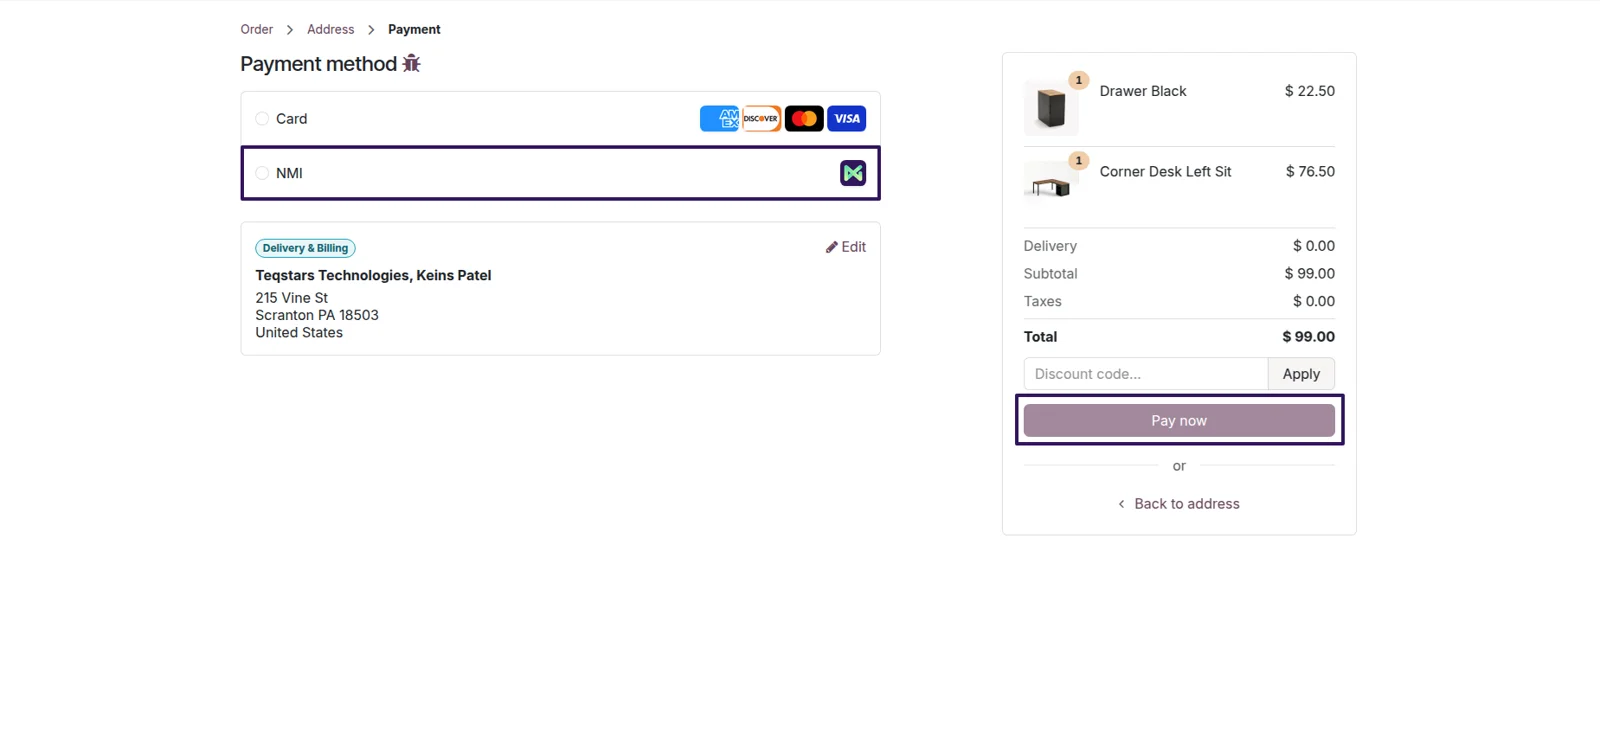The width and height of the screenshot is (1600, 750).
Task: Click the Taxes label
Action: pyautogui.click(x=1042, y=301)
